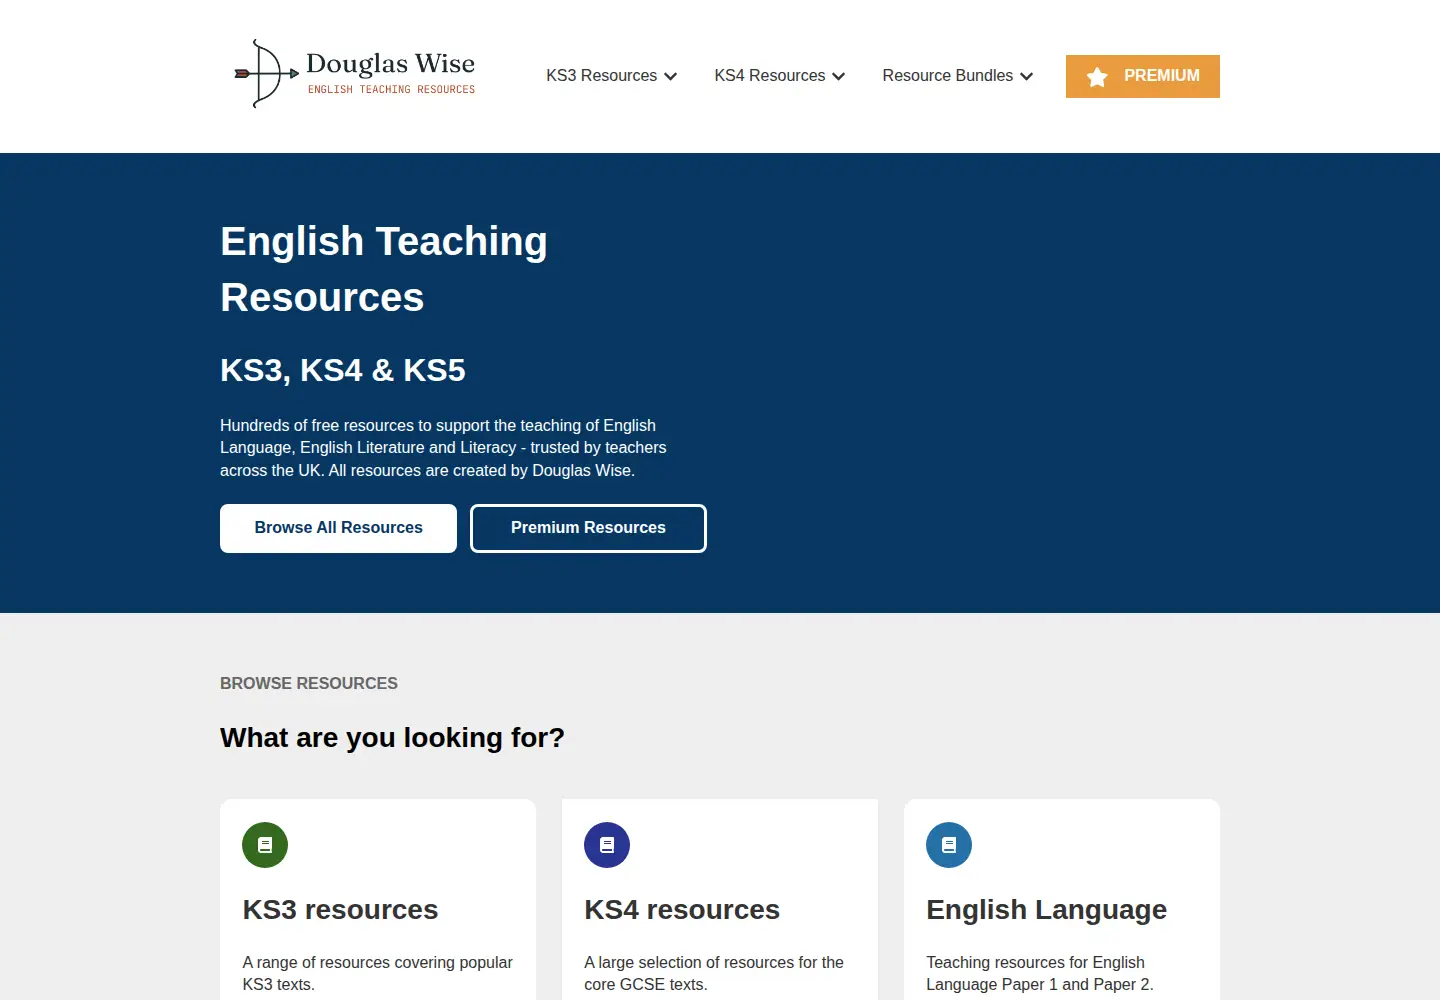Click the dark blue book icon above KS4 resources
Image resolution: width=1440 pixels, height=1000 pixels.
click(x=607, y=845)
